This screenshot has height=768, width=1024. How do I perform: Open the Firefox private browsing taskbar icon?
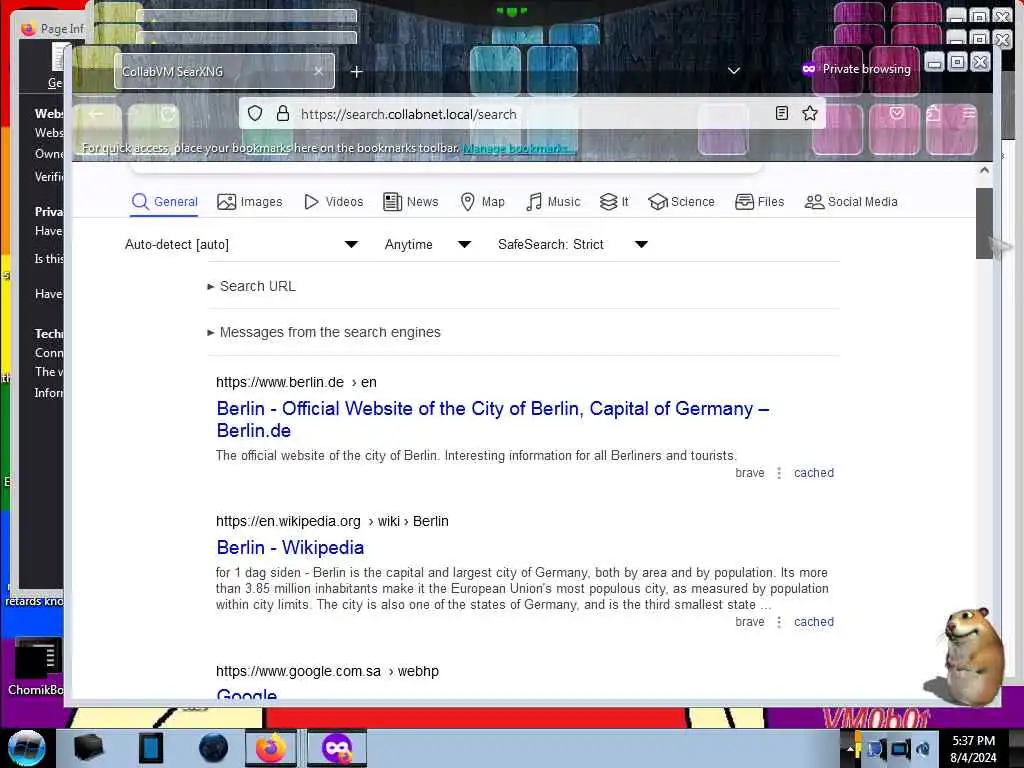[x=337, y=748]
